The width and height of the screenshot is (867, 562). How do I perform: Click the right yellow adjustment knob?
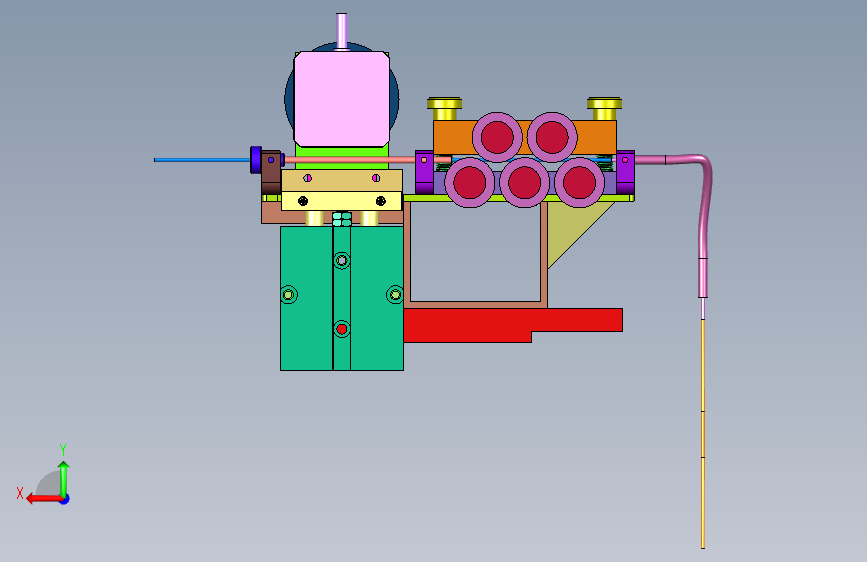pos(604,108)
